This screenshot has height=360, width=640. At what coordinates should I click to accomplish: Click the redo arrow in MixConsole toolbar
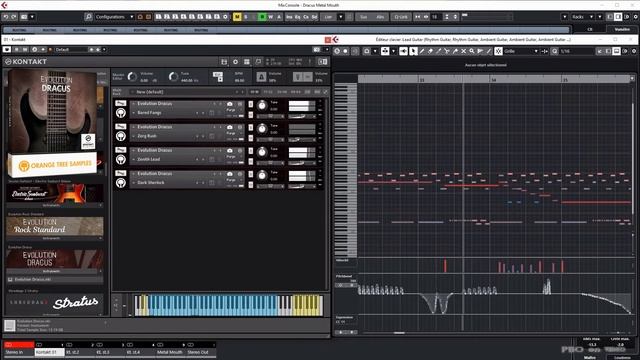tap(14, 17)
